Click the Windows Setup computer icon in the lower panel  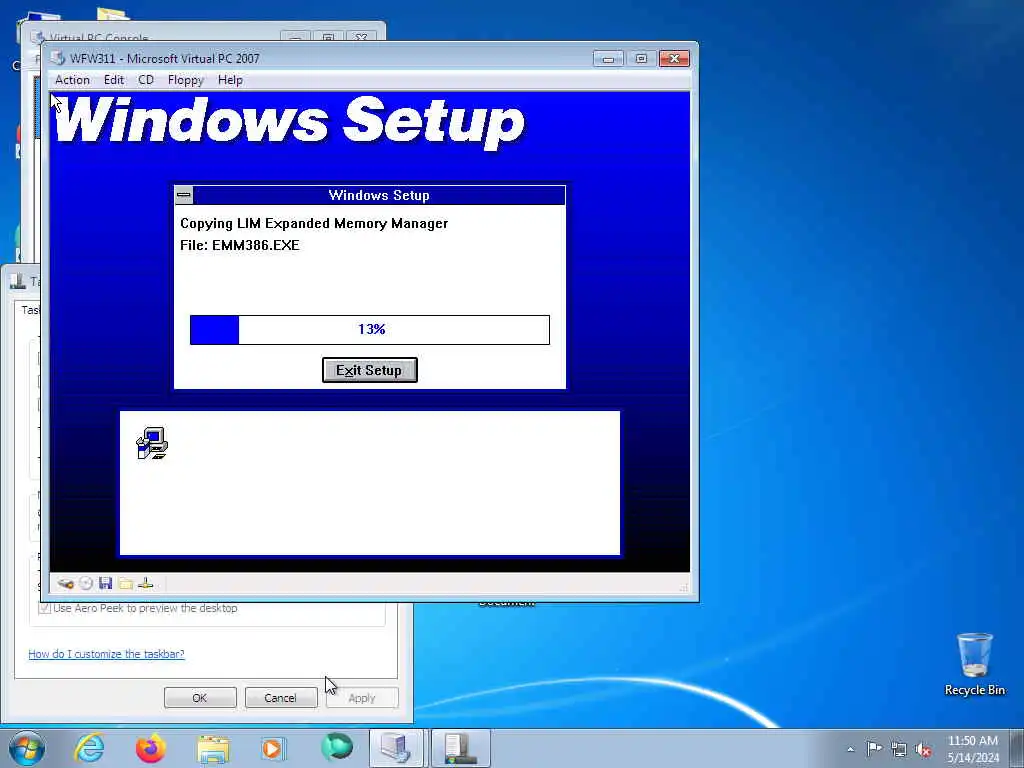152,443
